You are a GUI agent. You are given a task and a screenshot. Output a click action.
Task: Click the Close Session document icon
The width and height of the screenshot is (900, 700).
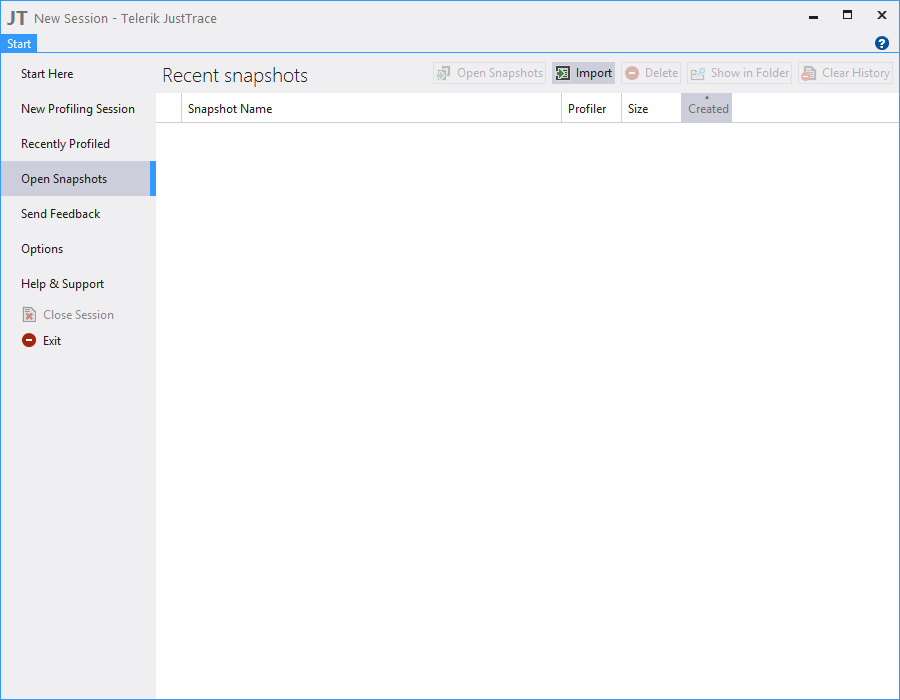click(x=29, y=314)
